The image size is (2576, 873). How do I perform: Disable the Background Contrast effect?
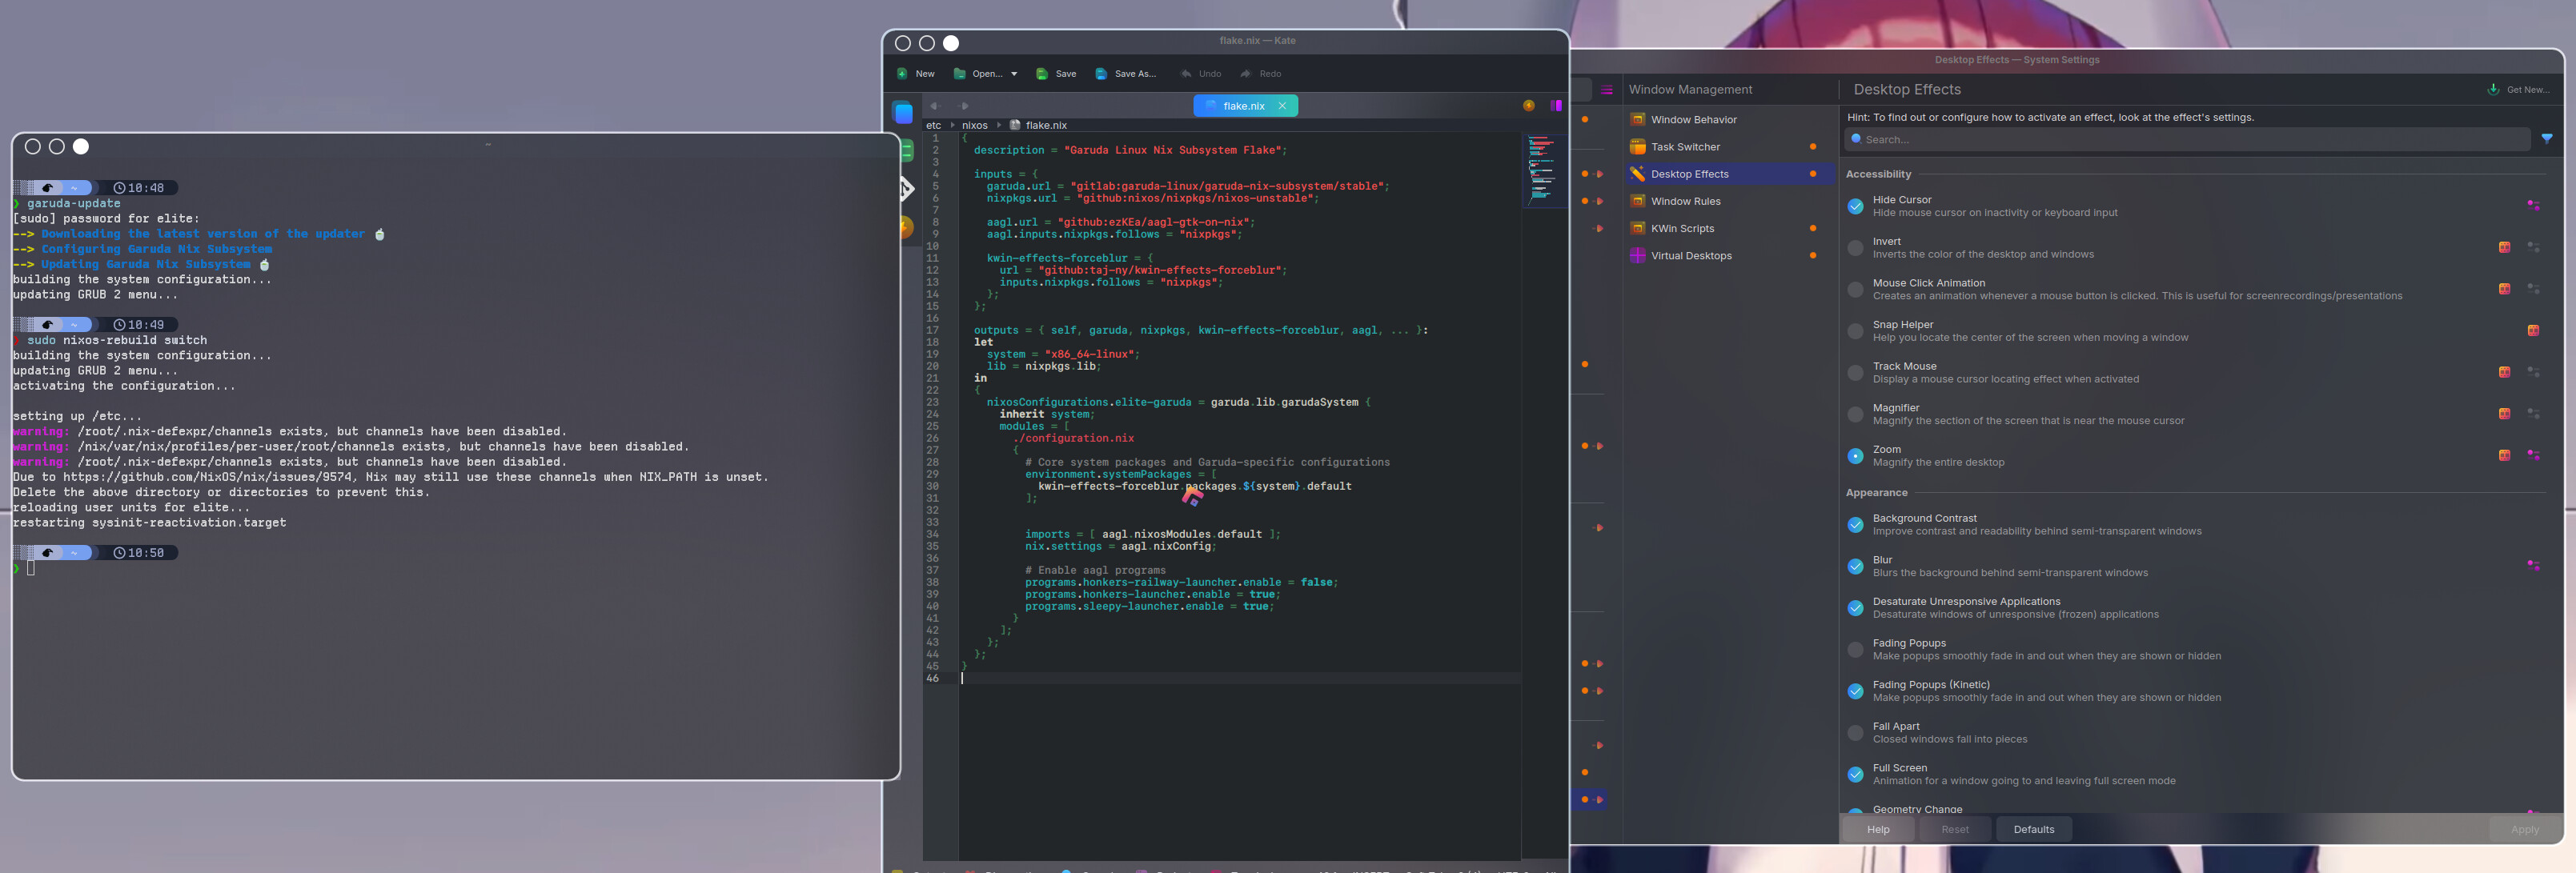pyautogui.click(x=1855, y=525)
